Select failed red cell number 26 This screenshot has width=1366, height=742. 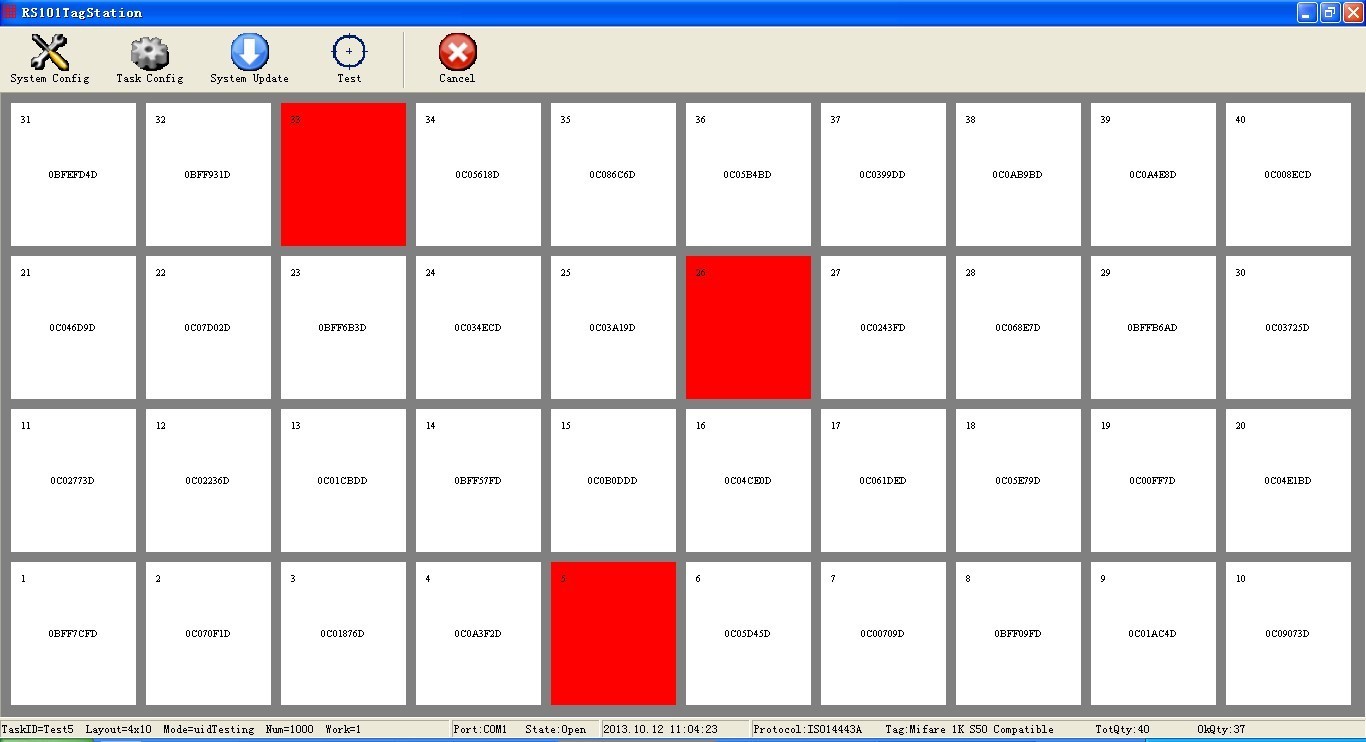click(748, 327)
